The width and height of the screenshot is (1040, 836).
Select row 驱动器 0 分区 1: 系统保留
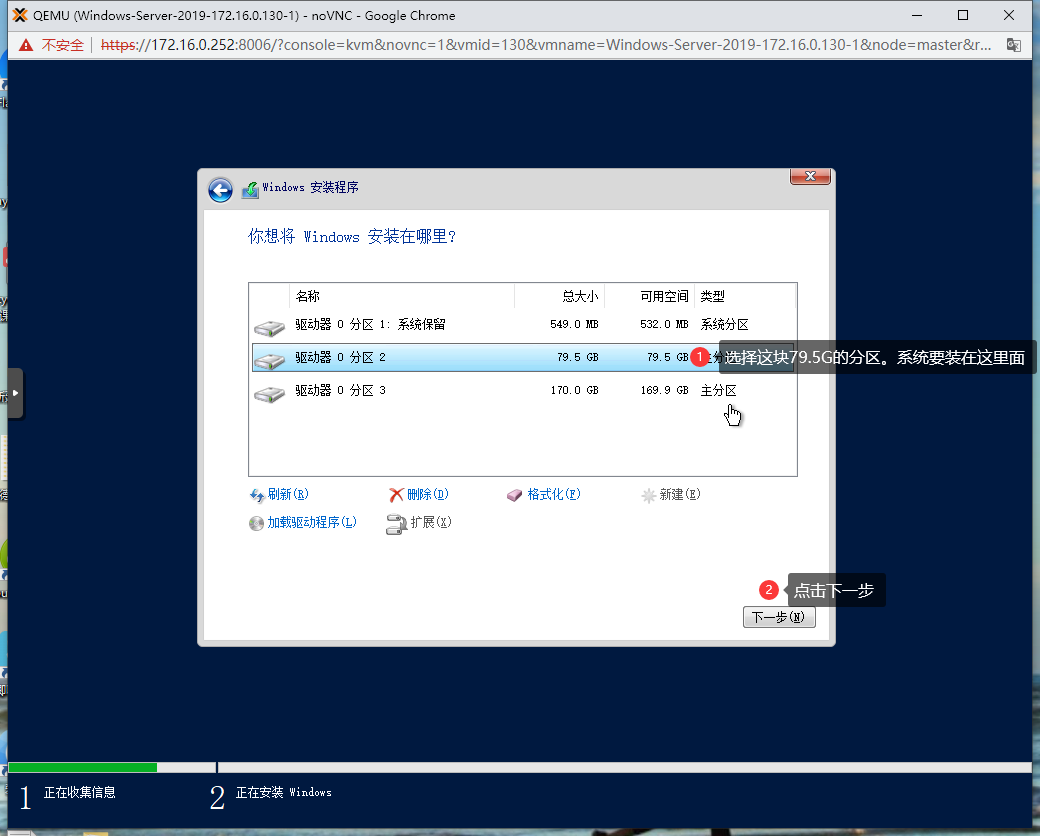click(523, 324)
